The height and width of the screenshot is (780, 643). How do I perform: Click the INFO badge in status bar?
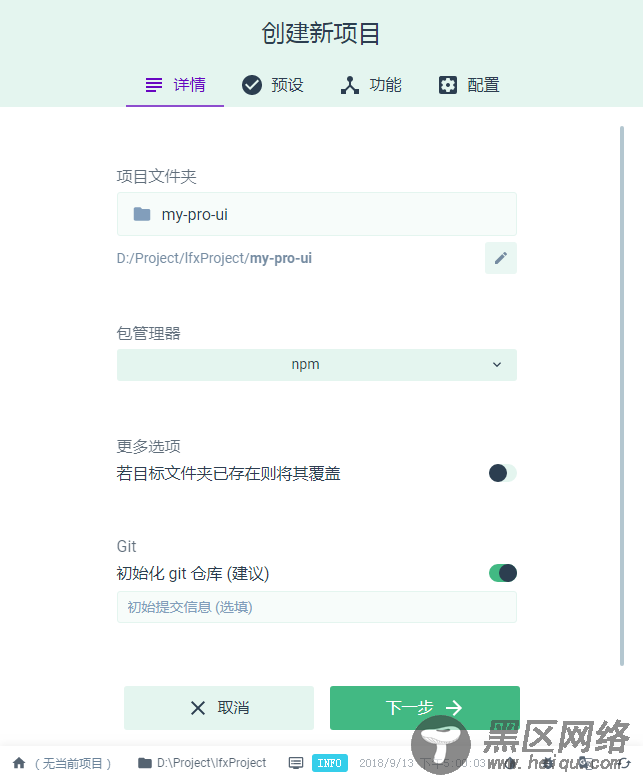[x=330, y=763]
